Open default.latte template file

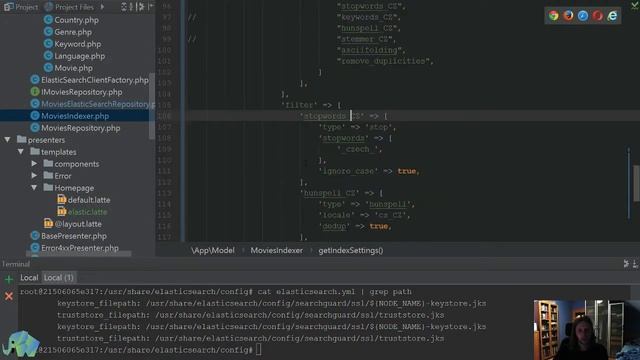pyautogui.click(x=89, y=200)
